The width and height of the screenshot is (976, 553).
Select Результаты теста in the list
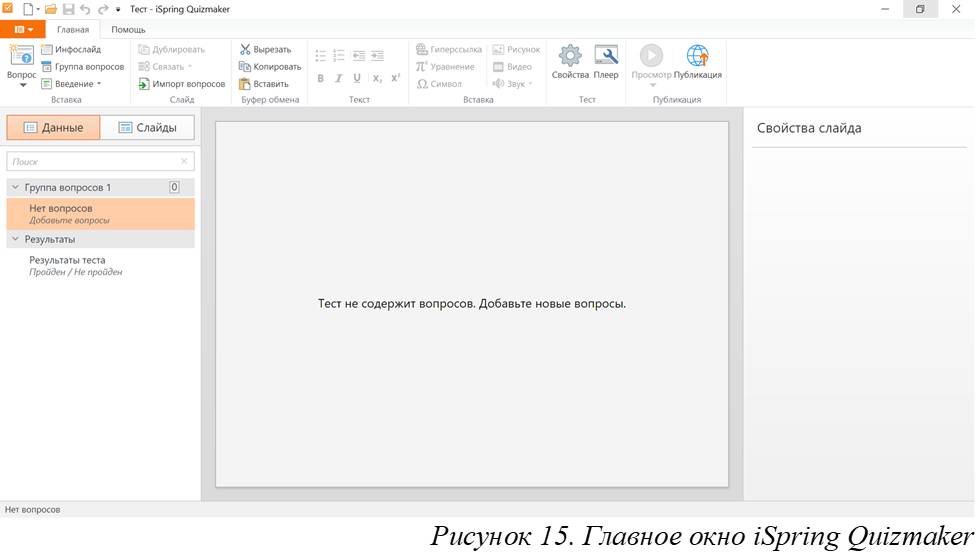point(67,260)
